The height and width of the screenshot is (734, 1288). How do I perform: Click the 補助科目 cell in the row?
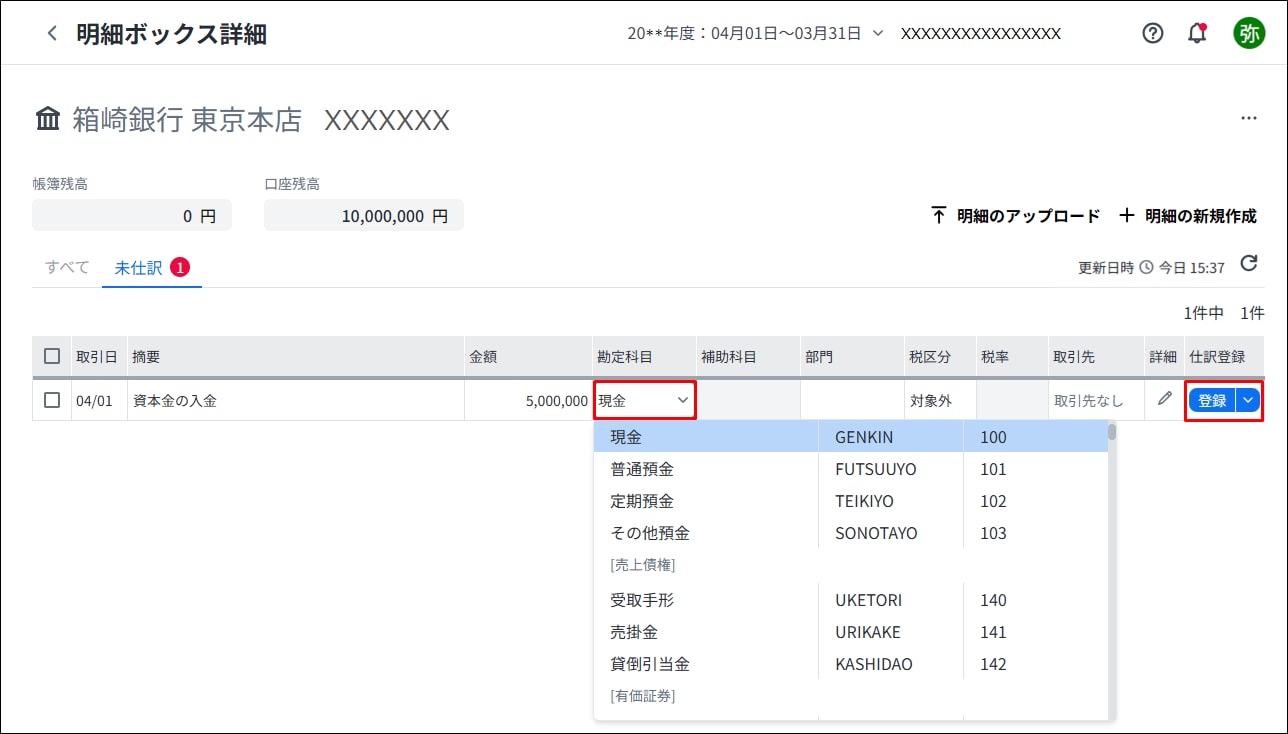pyautogui.click(x=748, y=400)
